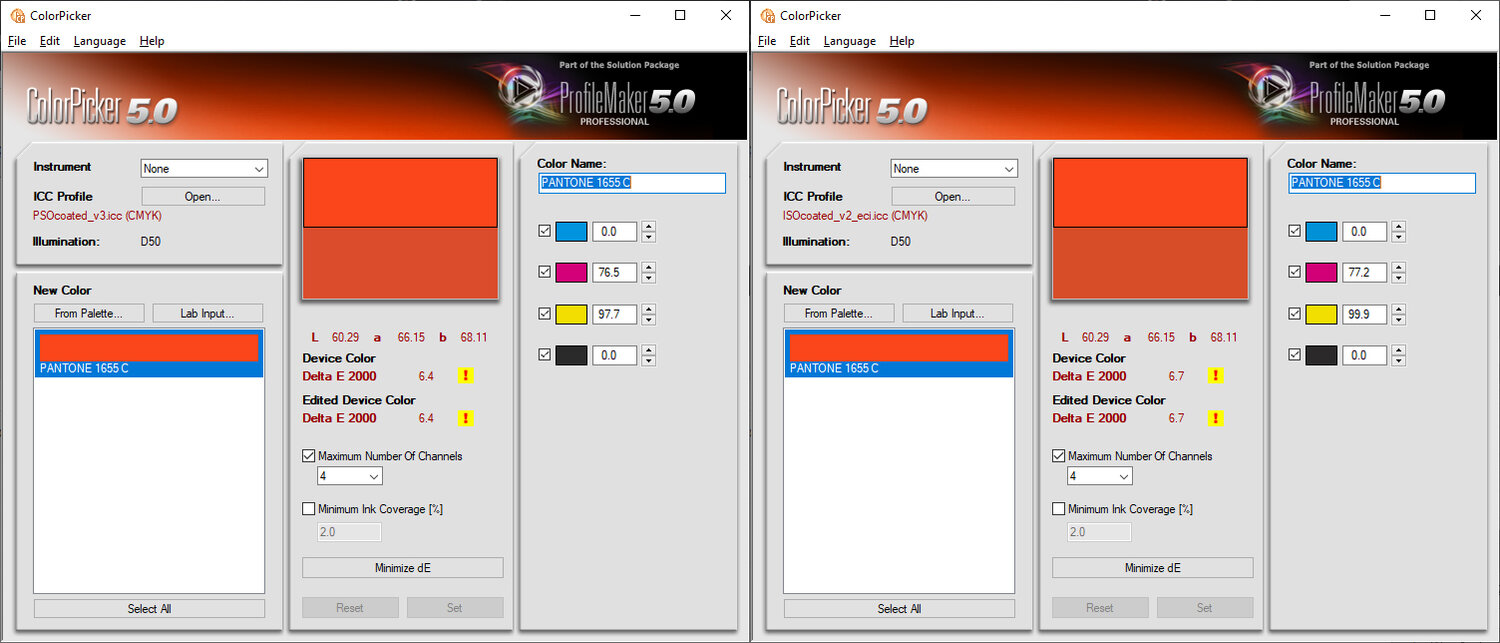The image size is (1500, 643).
Task: Click yellow value field 97.7 in left window
Action: pos(615,314)
